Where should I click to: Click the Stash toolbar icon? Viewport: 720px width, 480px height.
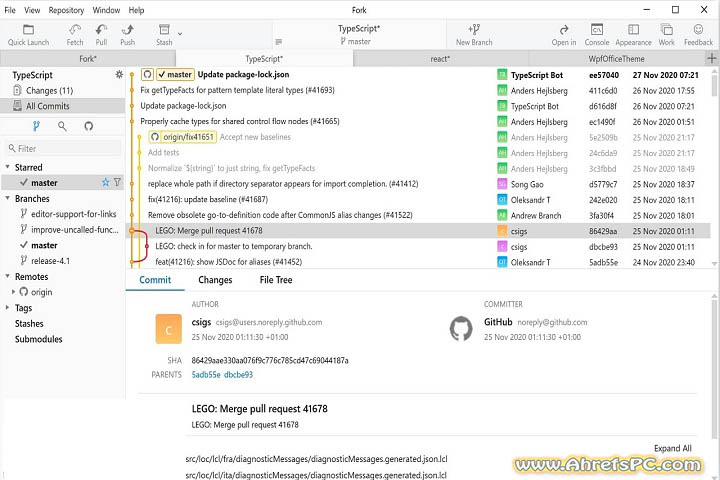(x=164, y=35)
